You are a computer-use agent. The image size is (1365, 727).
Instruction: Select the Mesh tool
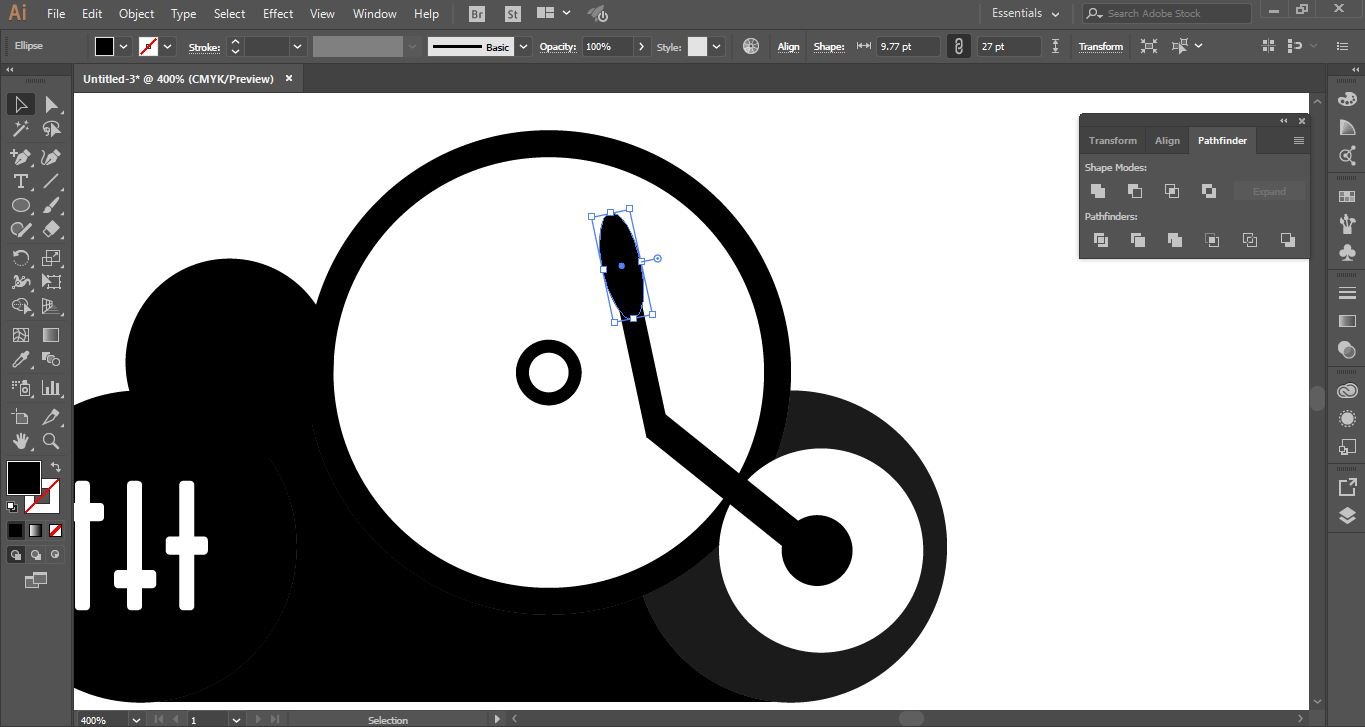point(20,335)
